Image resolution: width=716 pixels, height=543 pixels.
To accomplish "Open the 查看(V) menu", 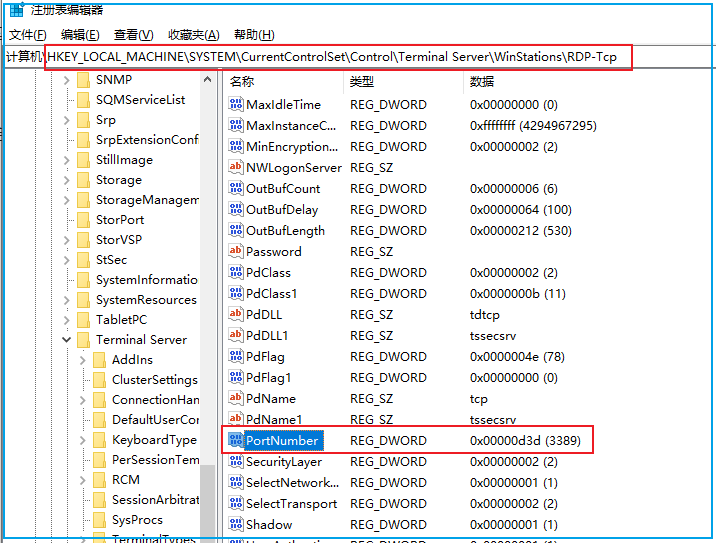I will click(x=133, y=35).
